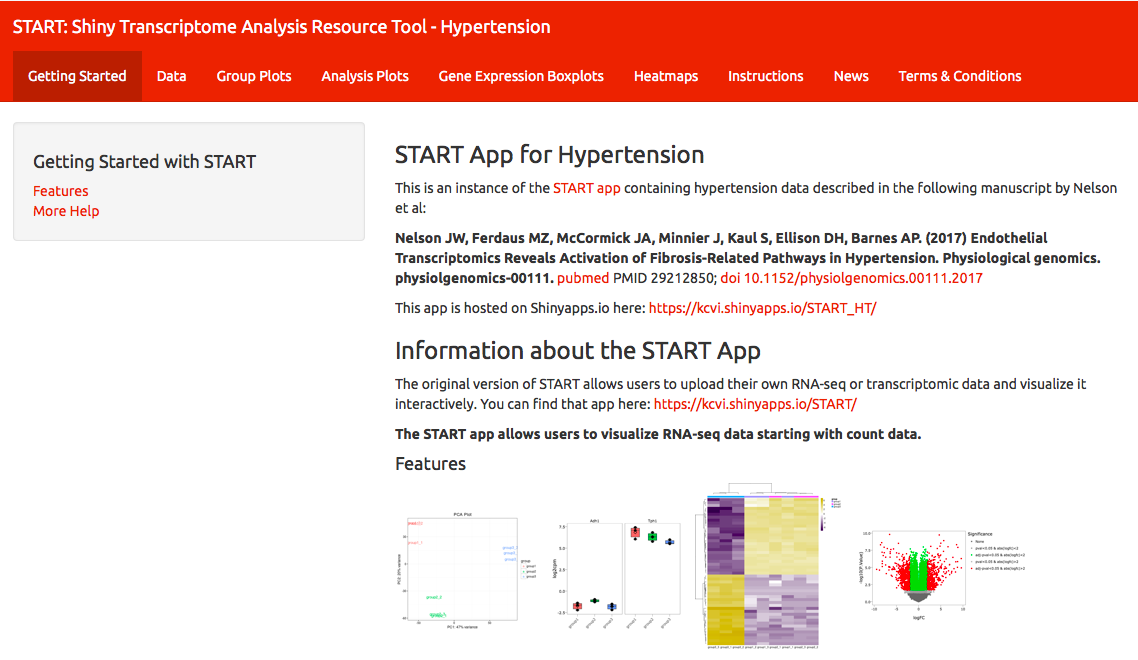The width and height of the screenshot is (1138, 660).
Task: Open the News tab
Action: tap(851, 76)
